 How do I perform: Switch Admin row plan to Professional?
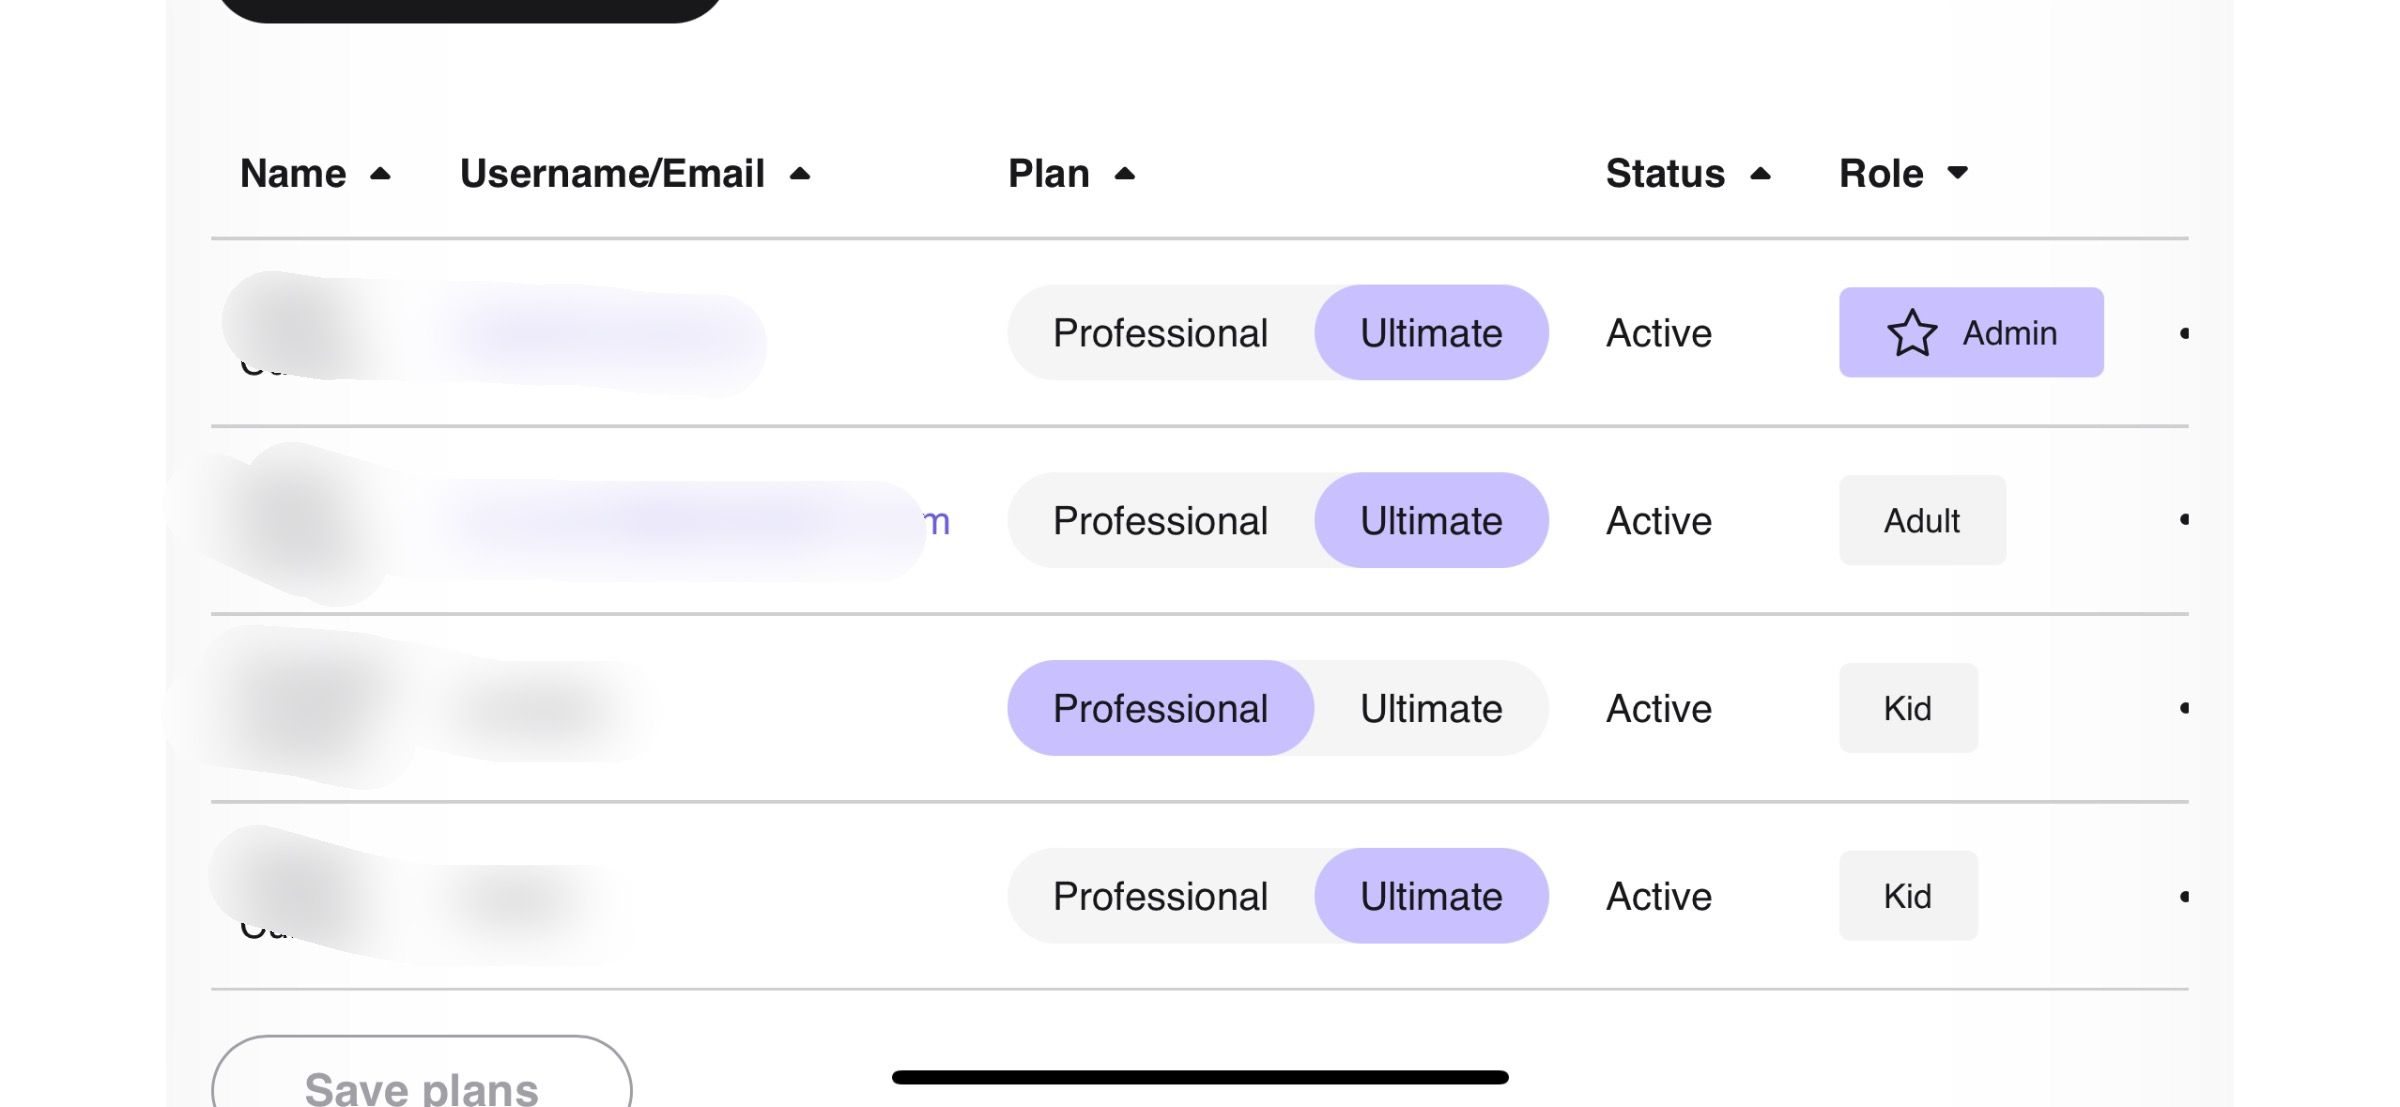1160,333
